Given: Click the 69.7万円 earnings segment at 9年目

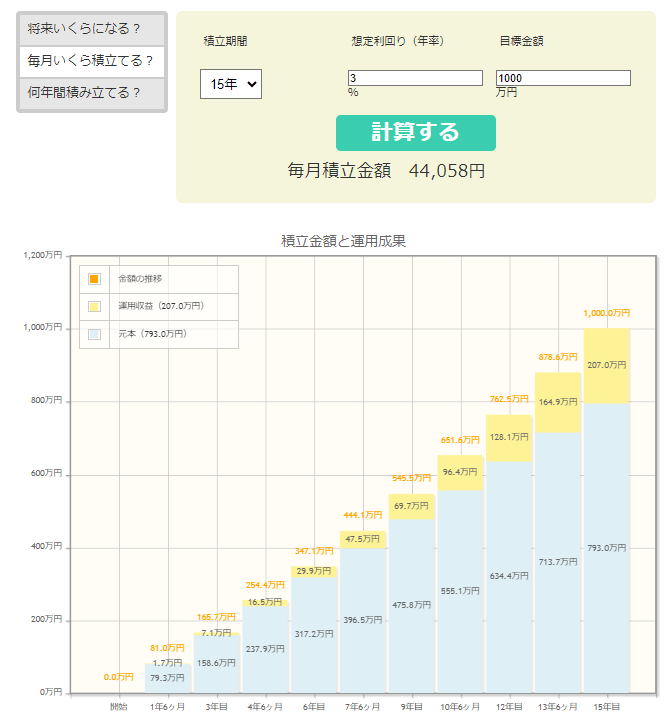Looking at the screenshot, I should [x=411, y=507].
